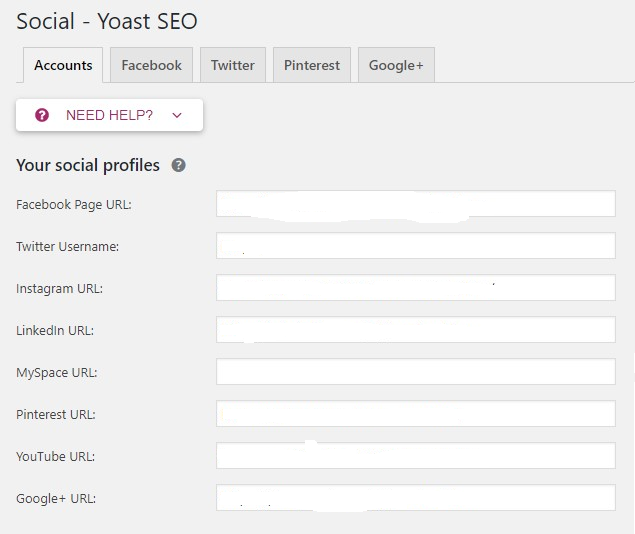The width and height of the screenshot is (635, 534).
Task: Click the Instagram URL label
Action: [x=60, y=289]
